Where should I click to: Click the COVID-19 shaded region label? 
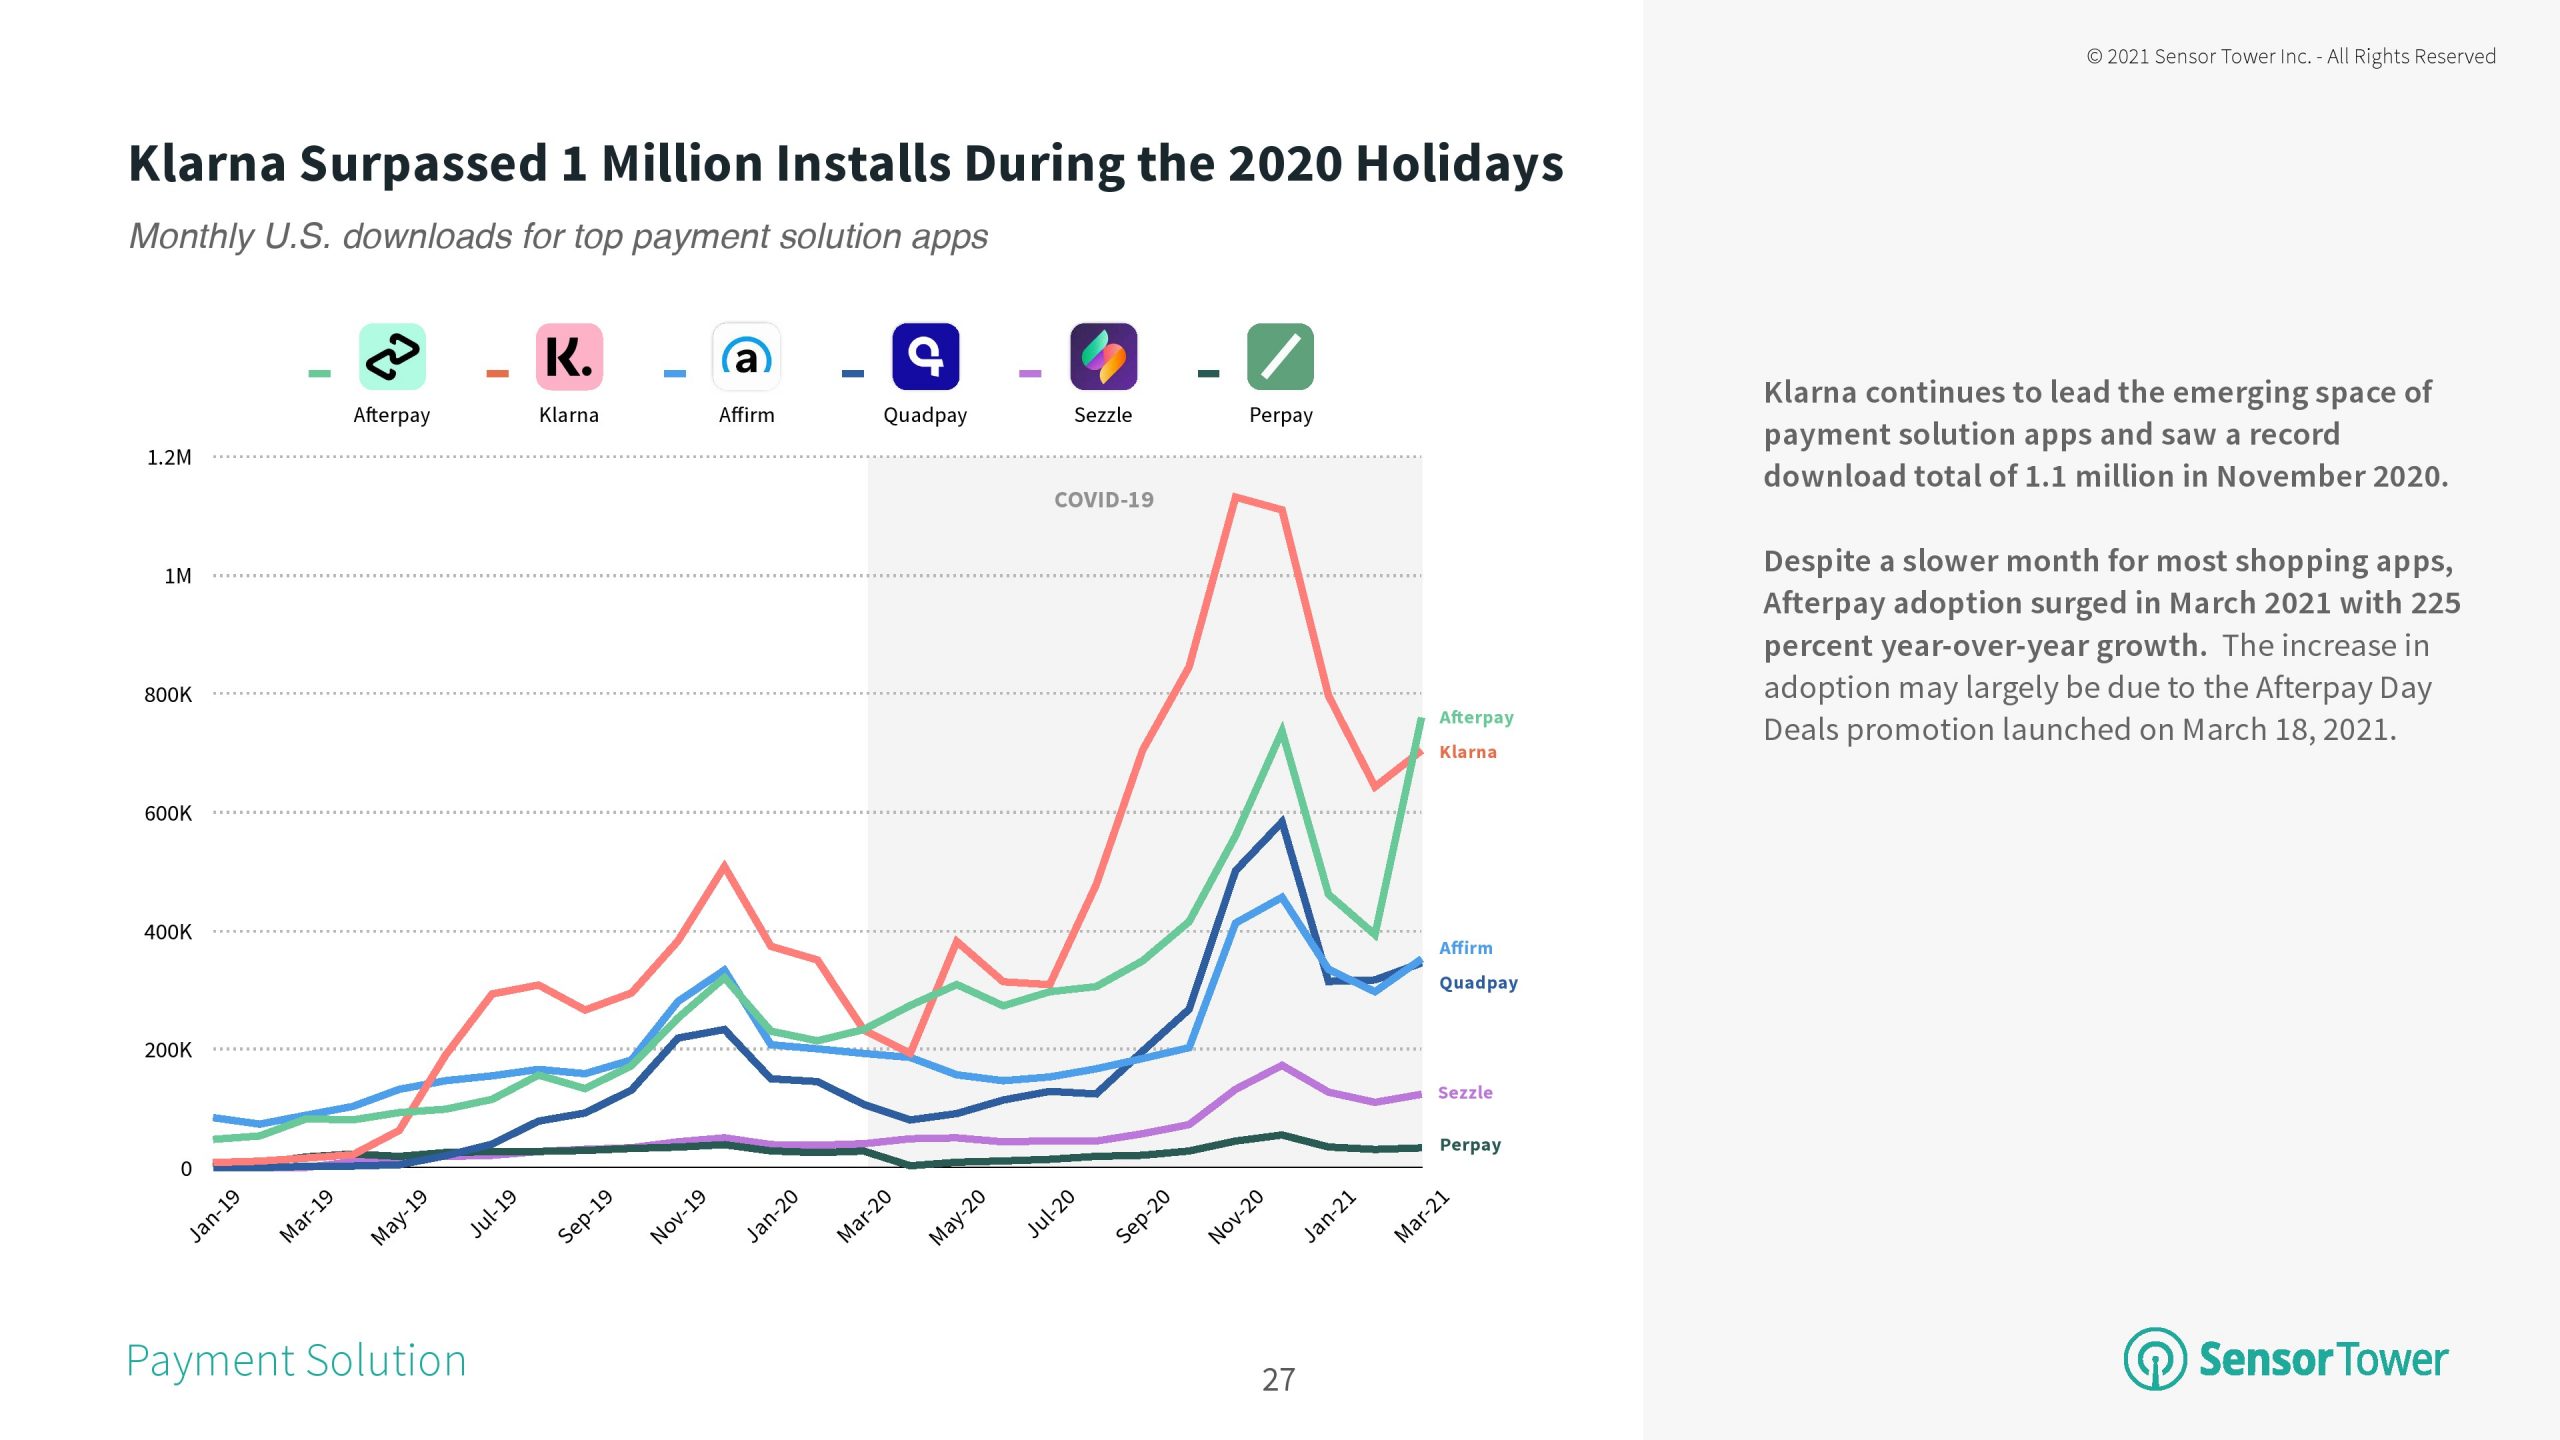(x=1103, y=500)
